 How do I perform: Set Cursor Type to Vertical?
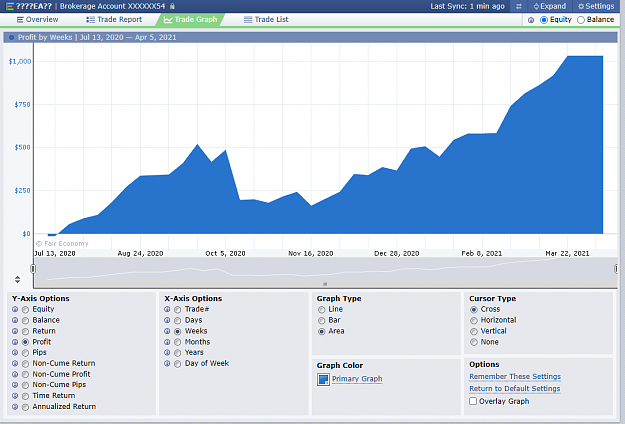click(x=474, y=331)
